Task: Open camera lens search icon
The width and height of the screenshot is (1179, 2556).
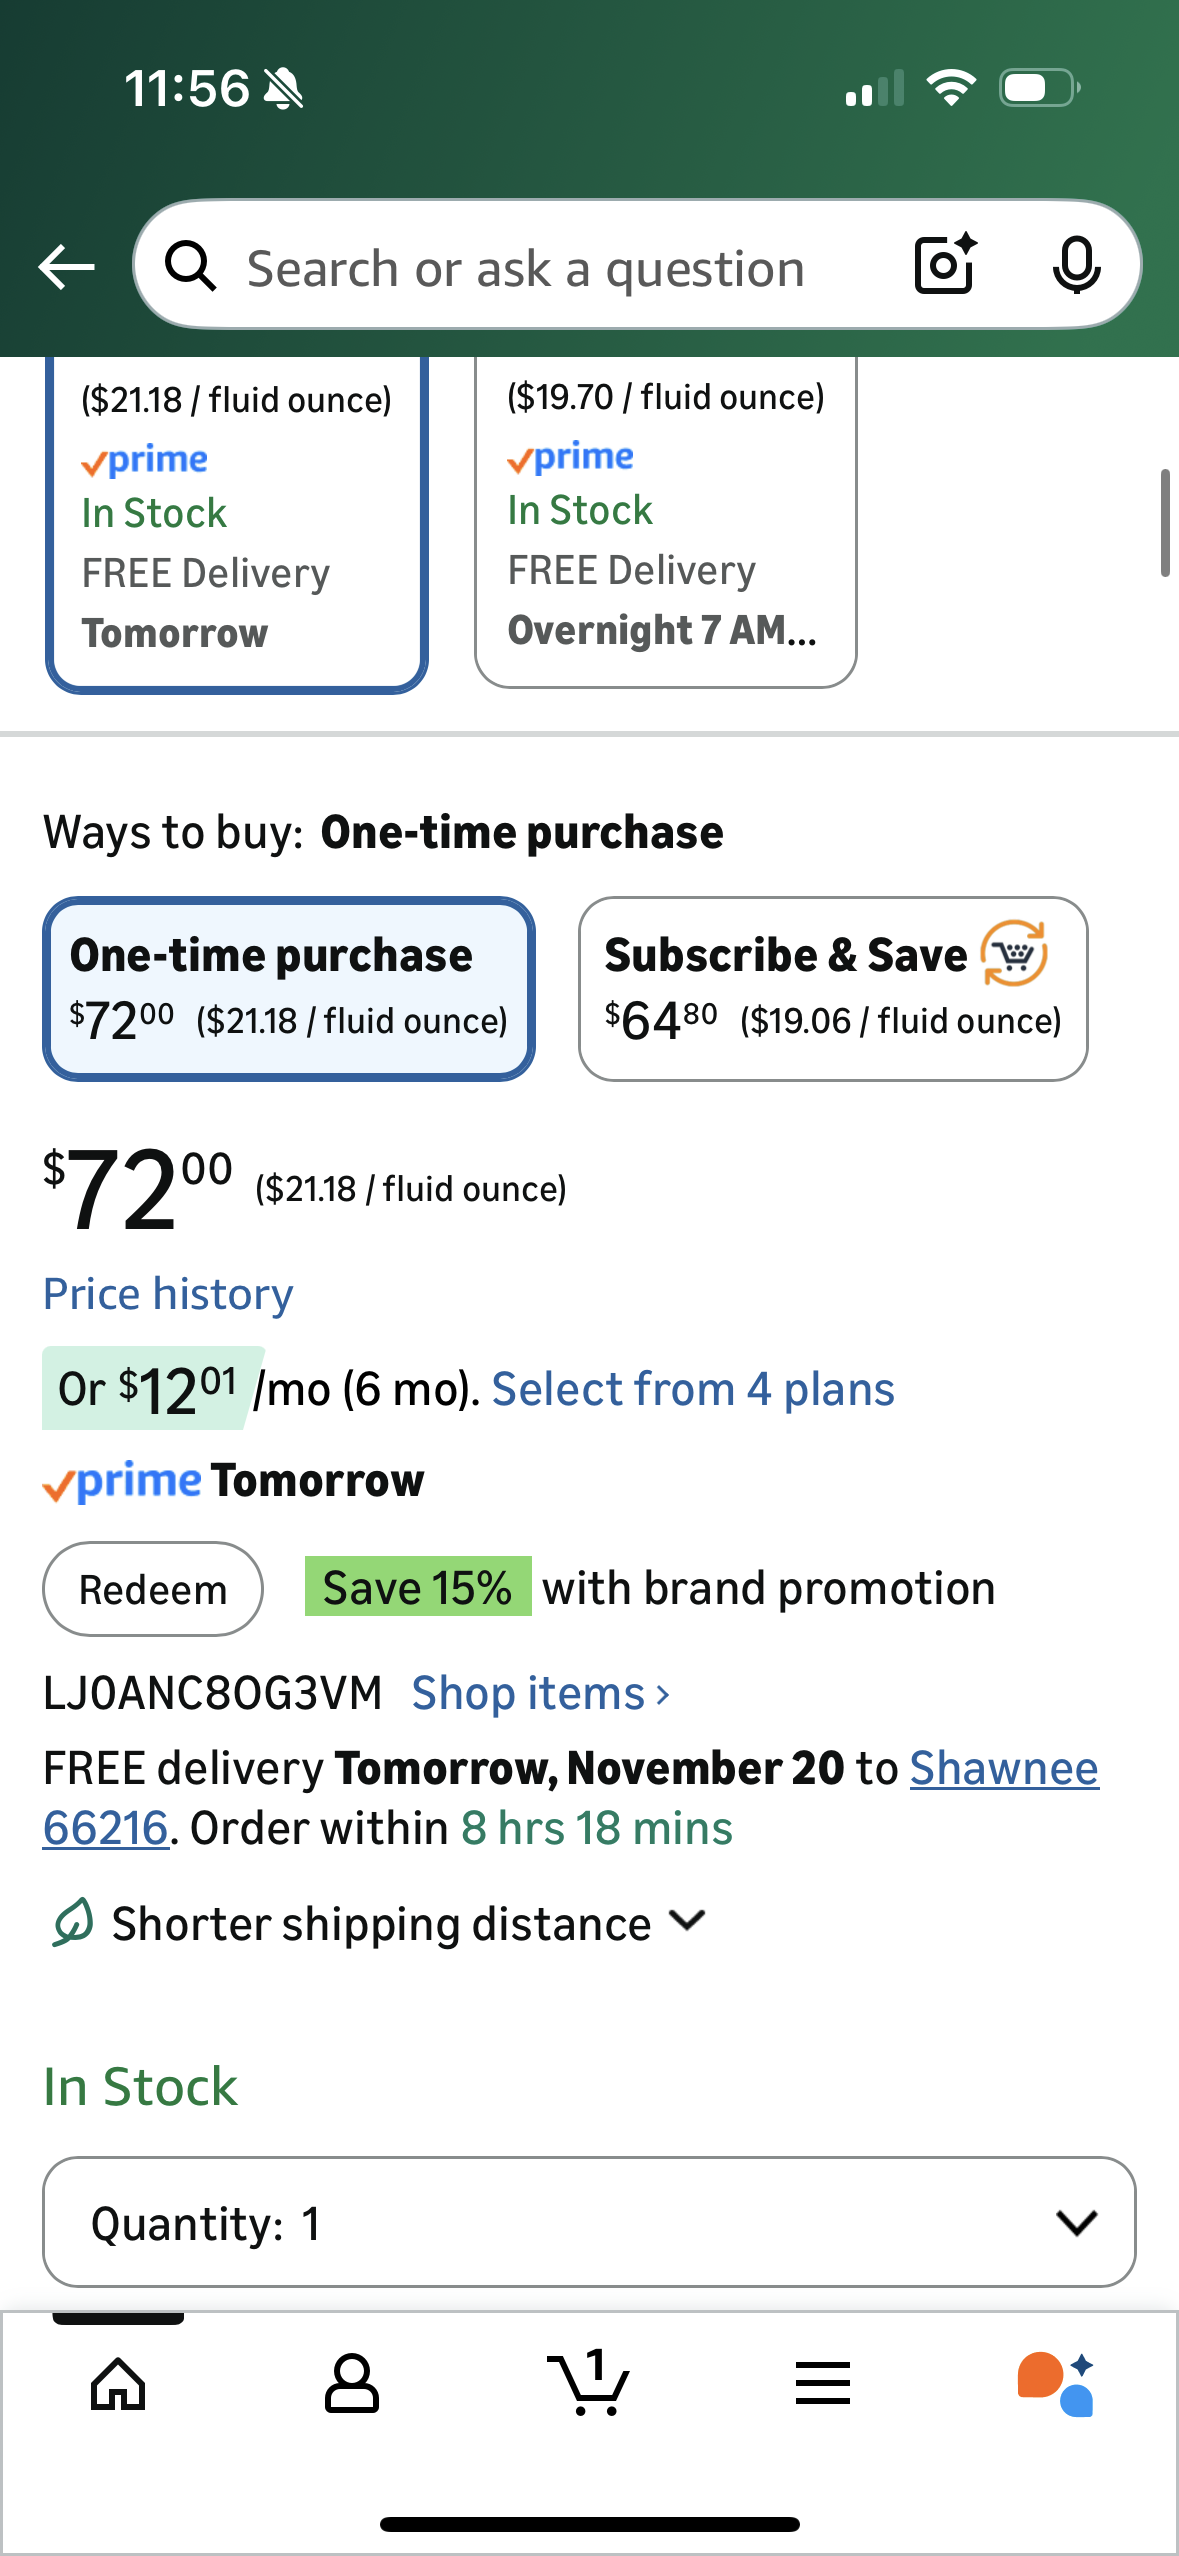Action: coord(944,265)
